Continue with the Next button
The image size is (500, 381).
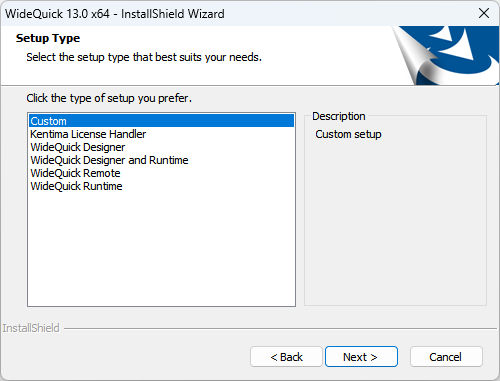click(x=361, y=357)
